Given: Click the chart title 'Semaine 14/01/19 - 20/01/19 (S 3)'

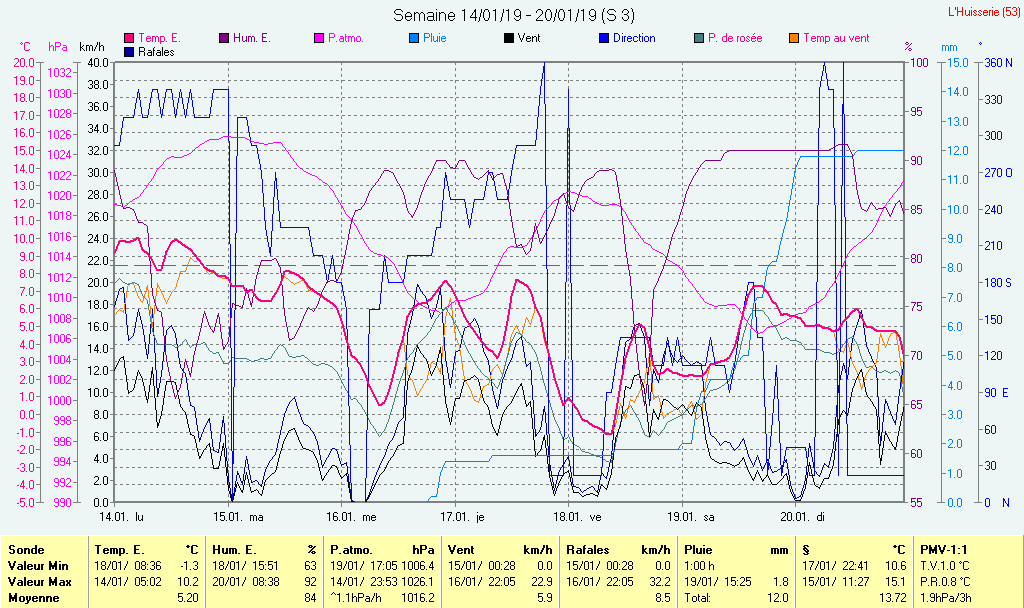Looking at the screenshot, I should [514, 15].
